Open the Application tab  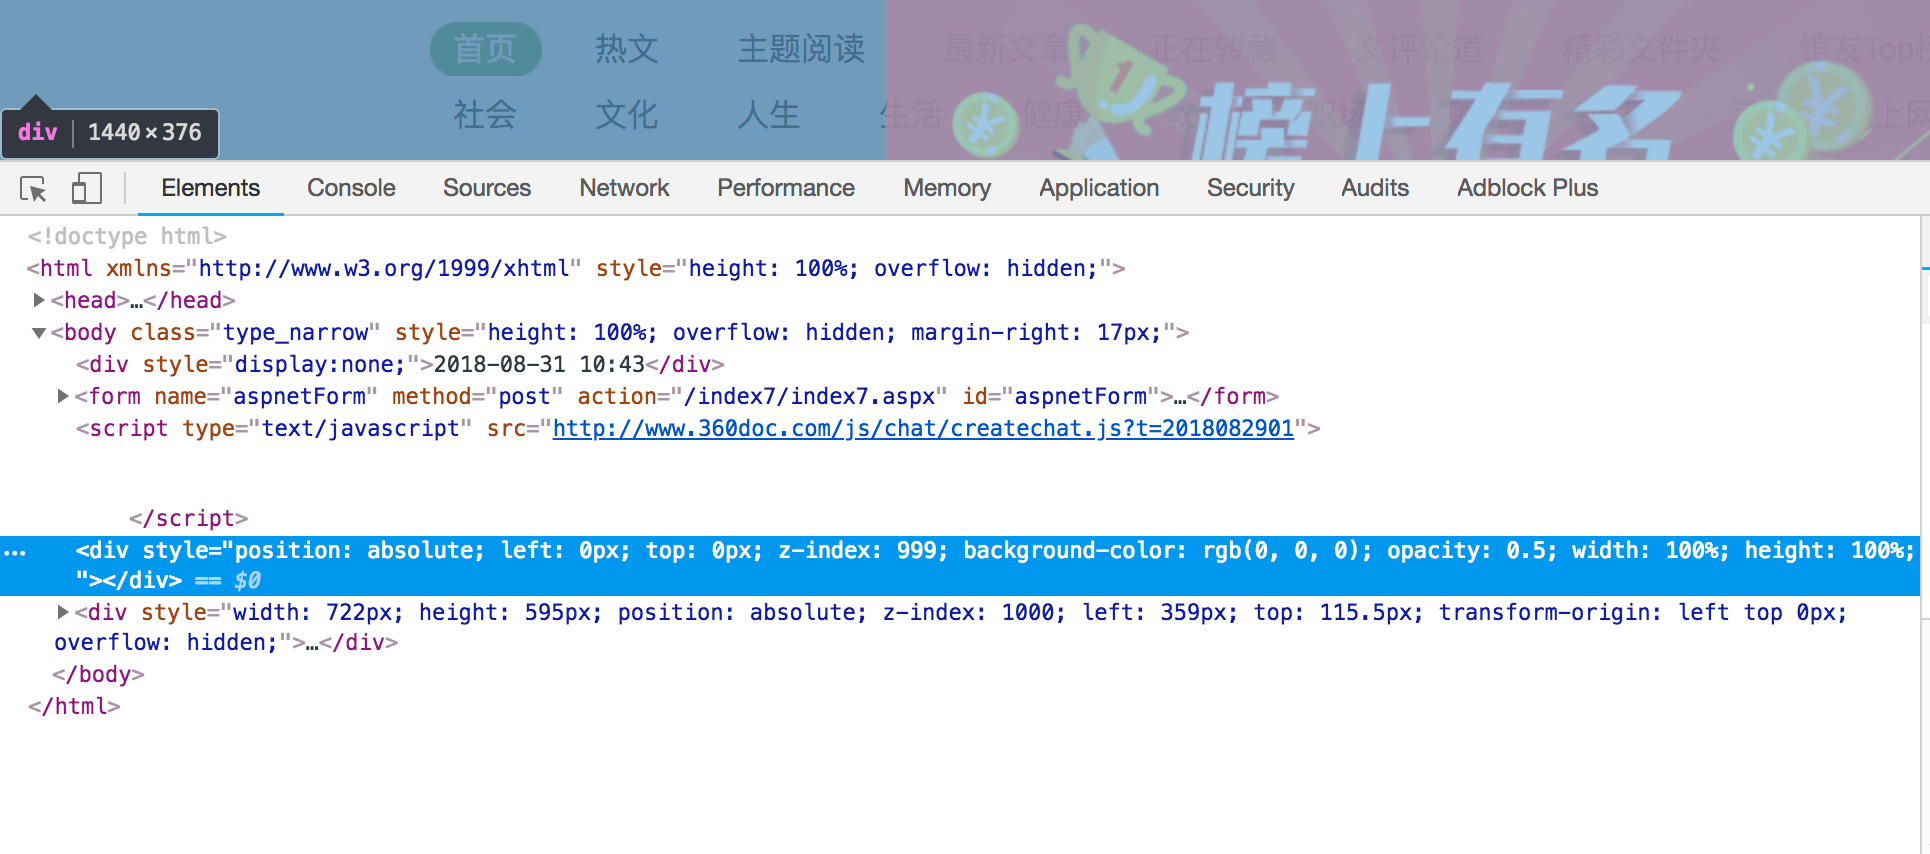coord(1099,188)
